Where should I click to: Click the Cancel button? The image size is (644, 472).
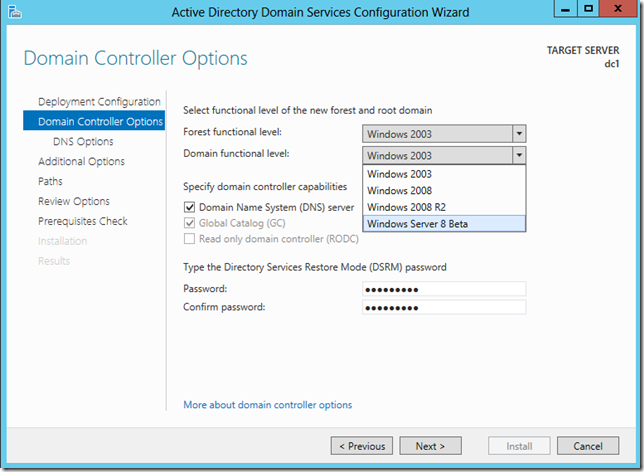(x=588, y=446)
